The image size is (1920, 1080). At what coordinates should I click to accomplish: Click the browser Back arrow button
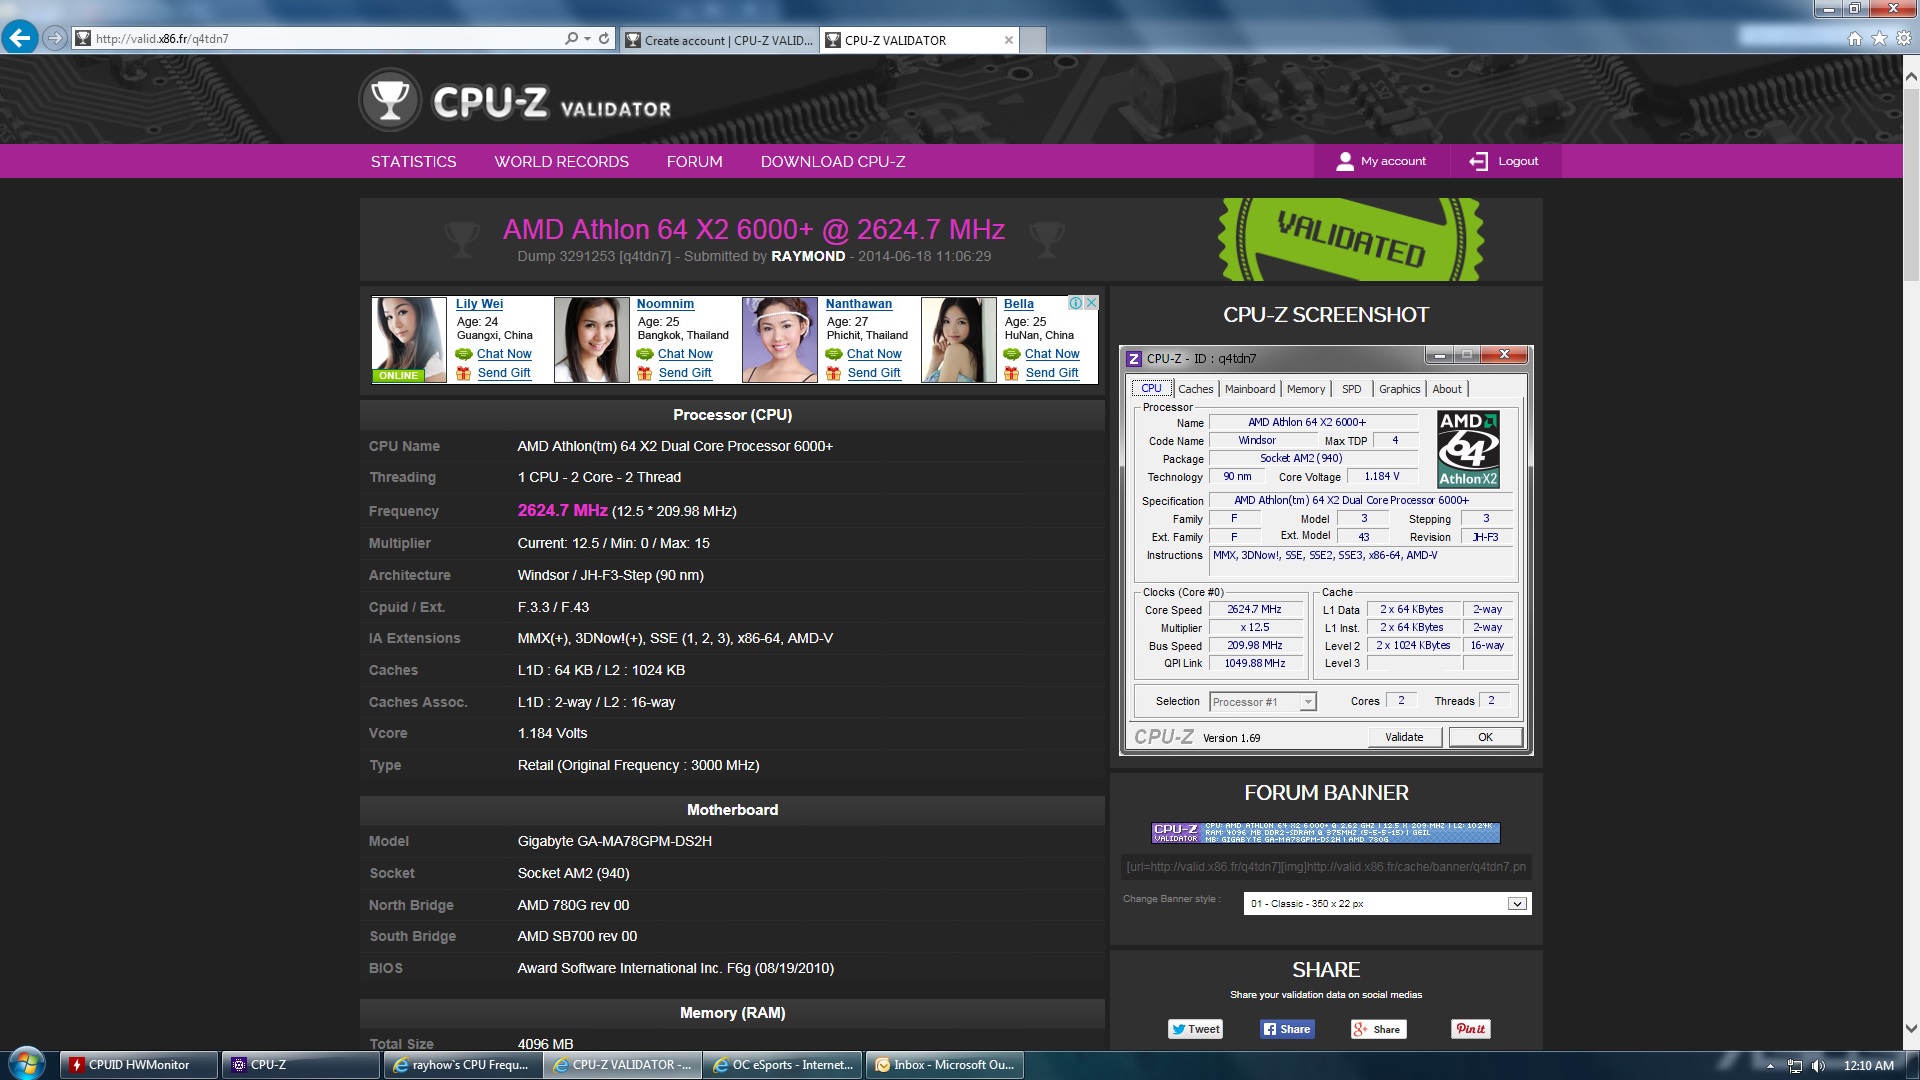pyautogui.click(x=19, y=38)
